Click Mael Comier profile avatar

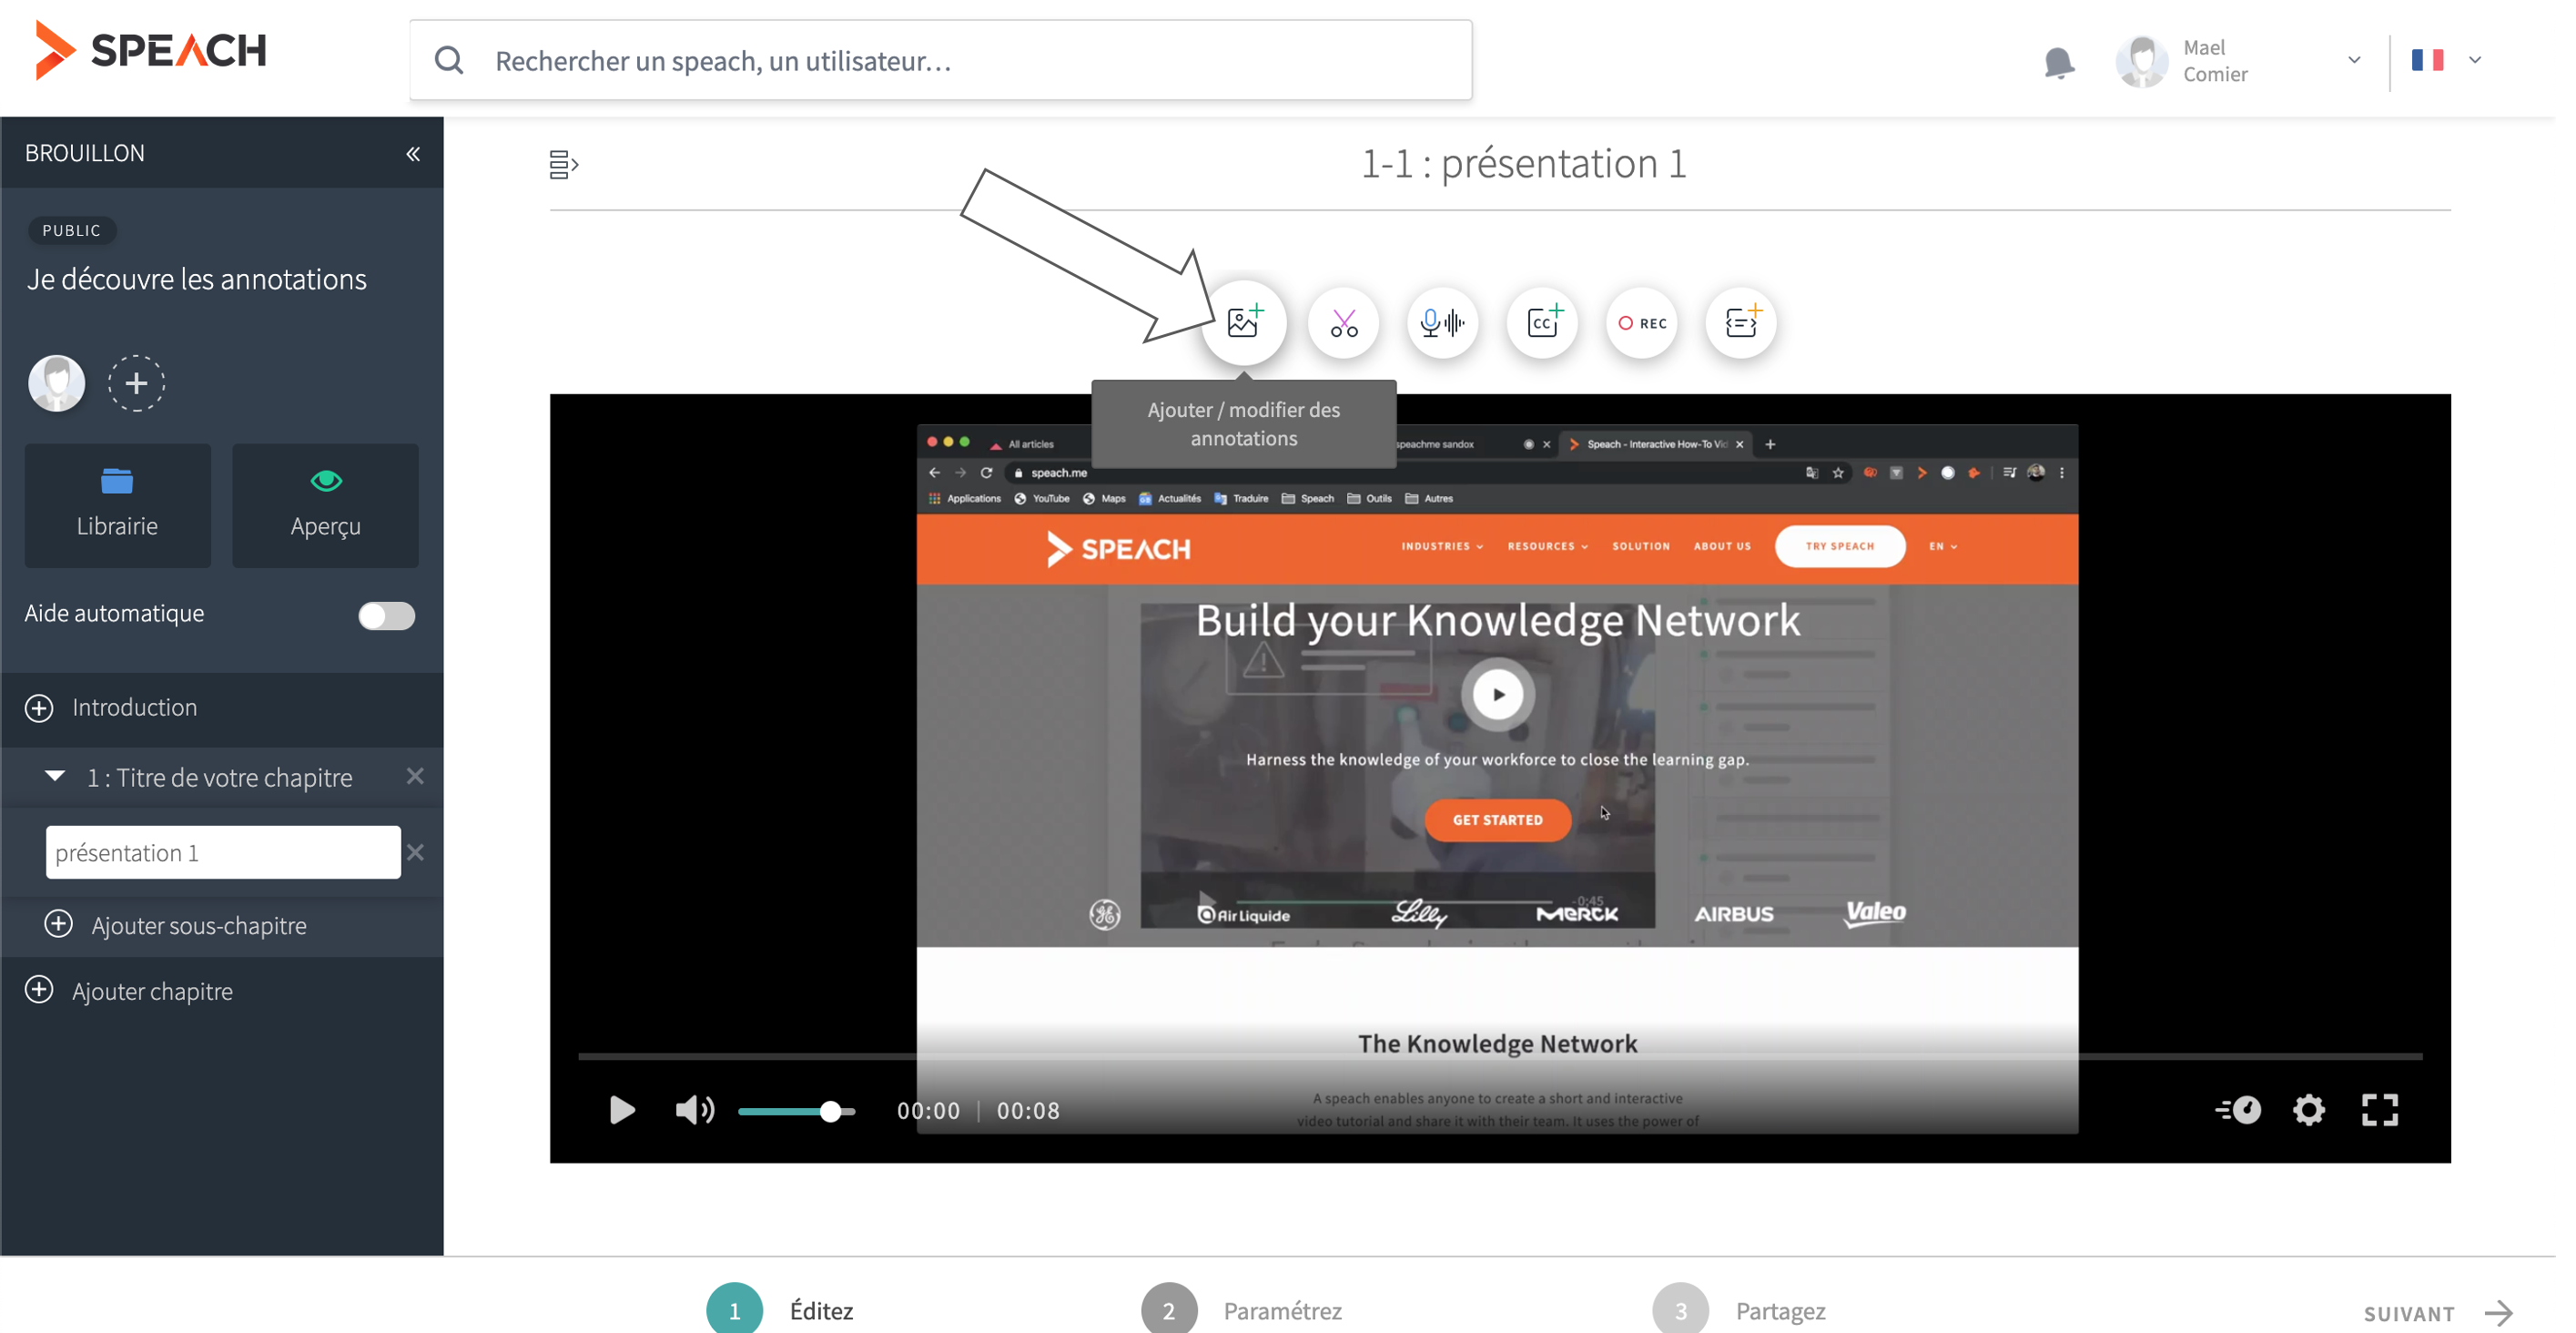pos(2142,61)
